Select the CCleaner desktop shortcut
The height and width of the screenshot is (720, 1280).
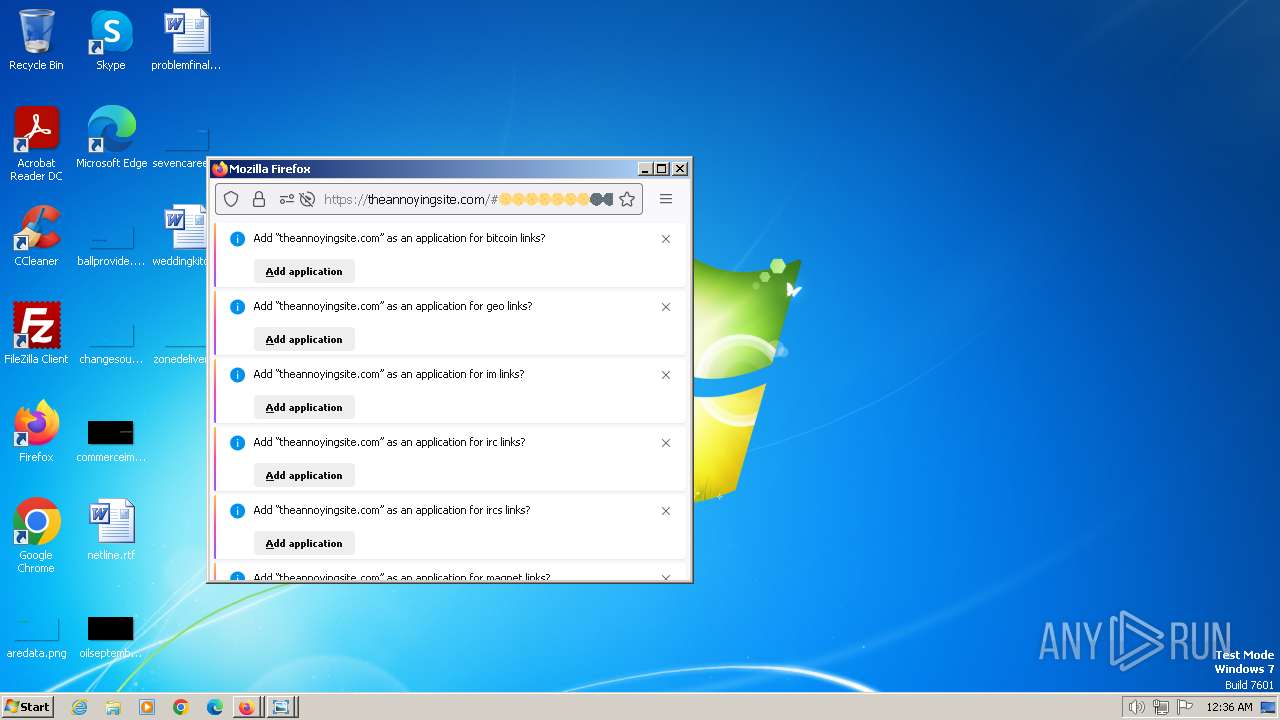[36, 236]
